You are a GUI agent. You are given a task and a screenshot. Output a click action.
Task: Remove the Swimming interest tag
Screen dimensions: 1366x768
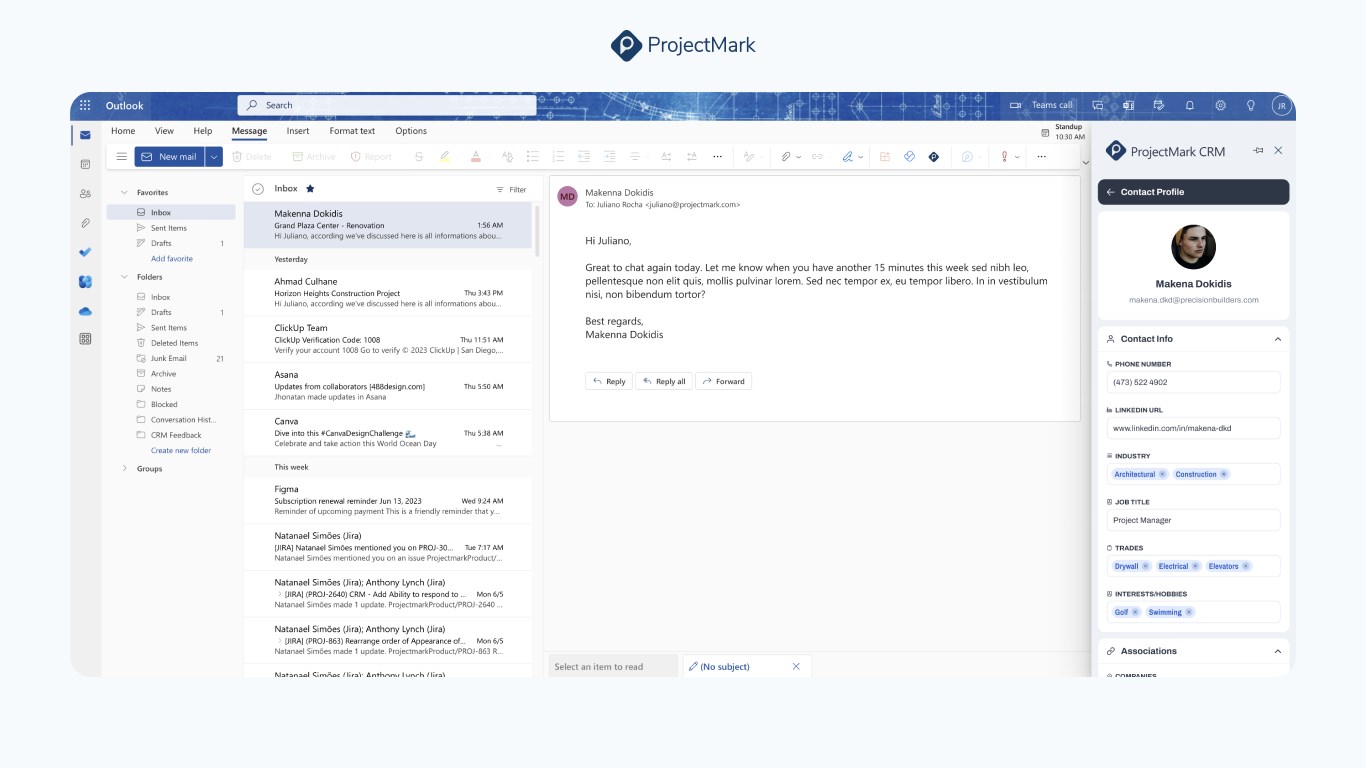tap(1189, 612)
